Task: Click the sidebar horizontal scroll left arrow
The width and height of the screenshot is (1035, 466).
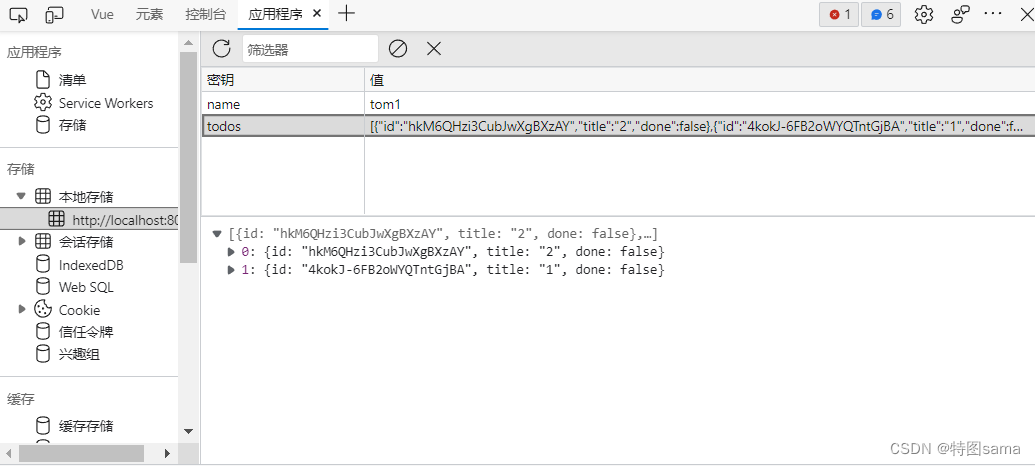Action: click(9, 453)
